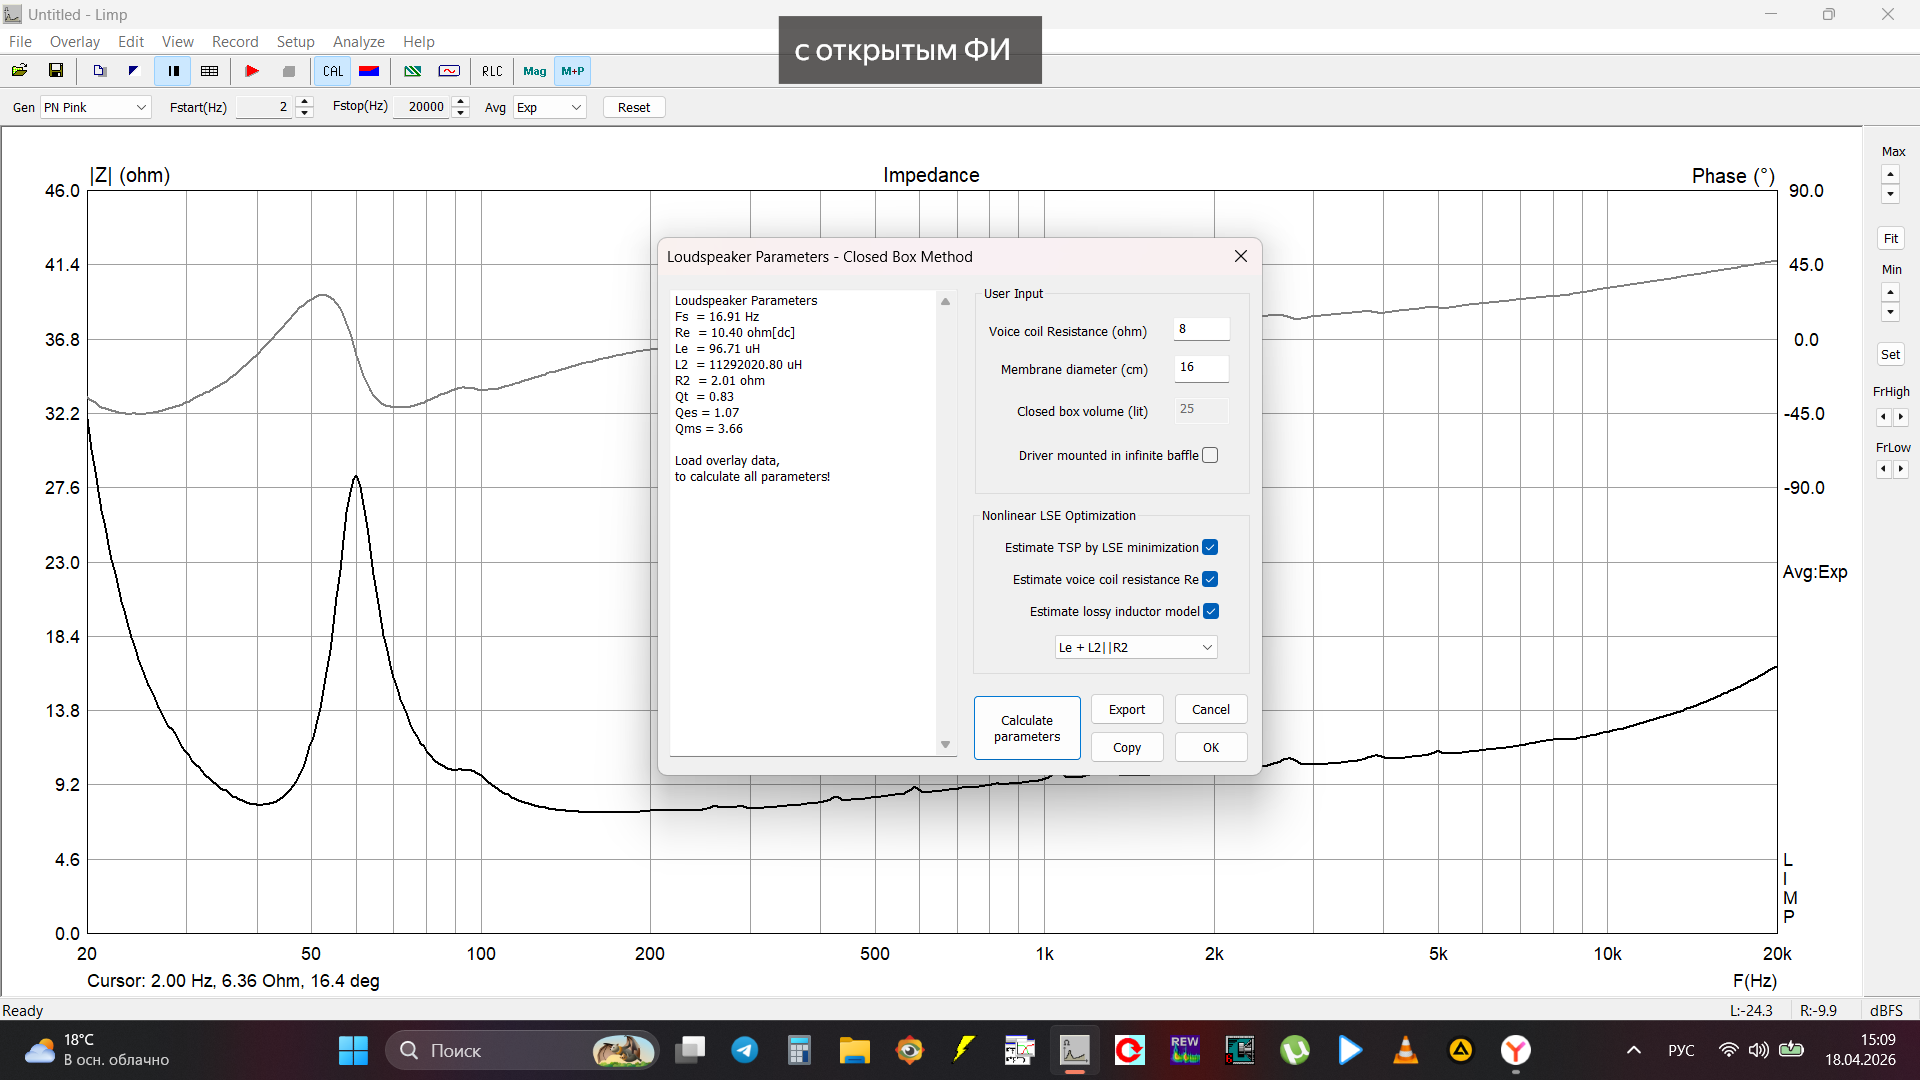Switch to Mag magnitude-only view
The width and height of the screenshot is (1920, 1080).
[x=535, y=71]
